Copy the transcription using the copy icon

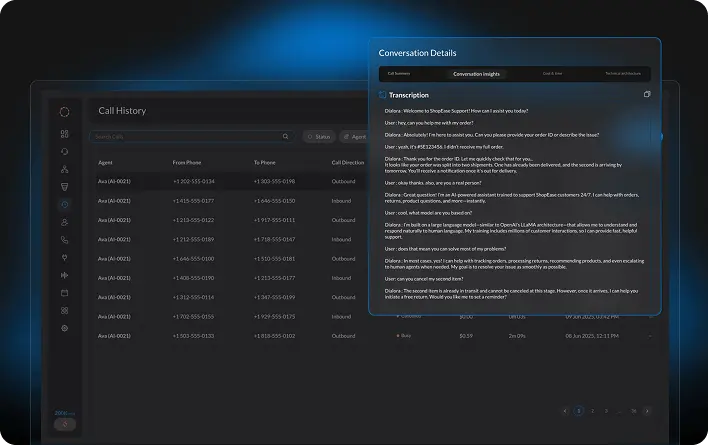click(x=647, y=95)
